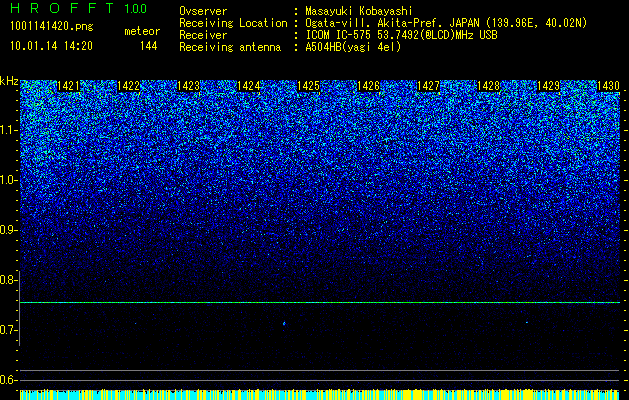Click the 1422 time marker
629x400 pixels.
[128, 86]
